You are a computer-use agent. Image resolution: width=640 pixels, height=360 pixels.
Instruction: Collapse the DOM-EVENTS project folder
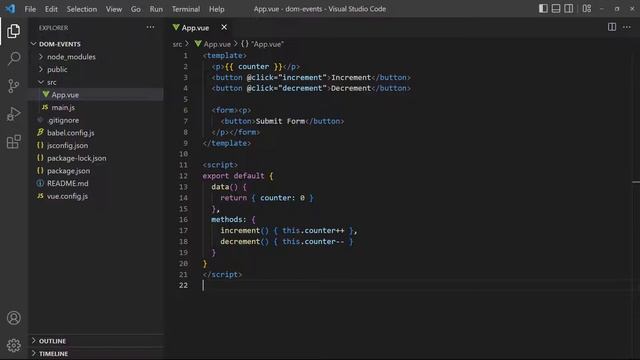(x=96, y=44)
